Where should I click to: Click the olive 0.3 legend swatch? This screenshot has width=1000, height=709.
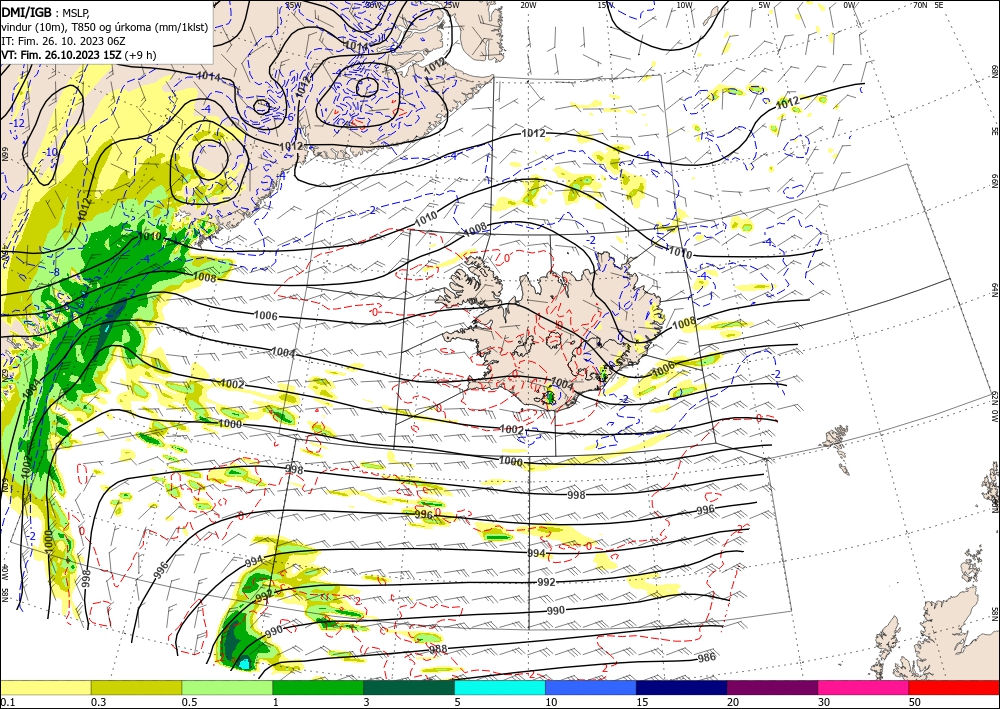click(136, 687)
